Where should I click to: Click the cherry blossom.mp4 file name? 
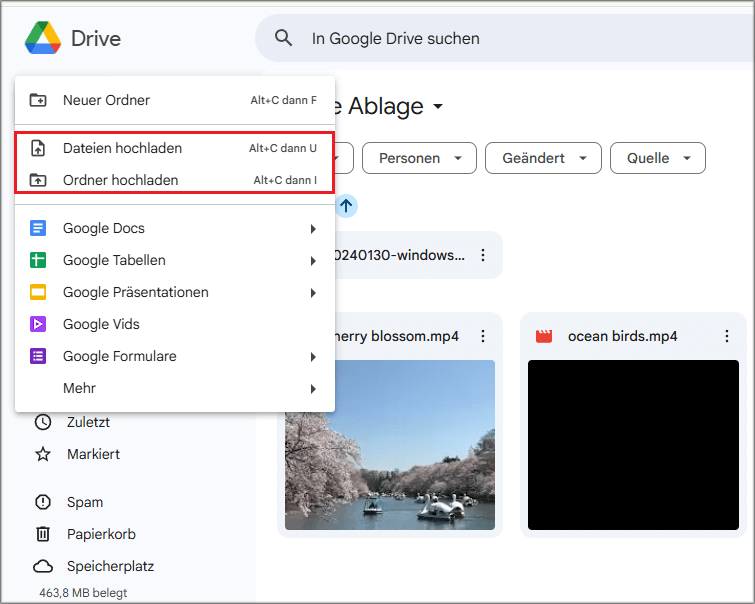397,336
